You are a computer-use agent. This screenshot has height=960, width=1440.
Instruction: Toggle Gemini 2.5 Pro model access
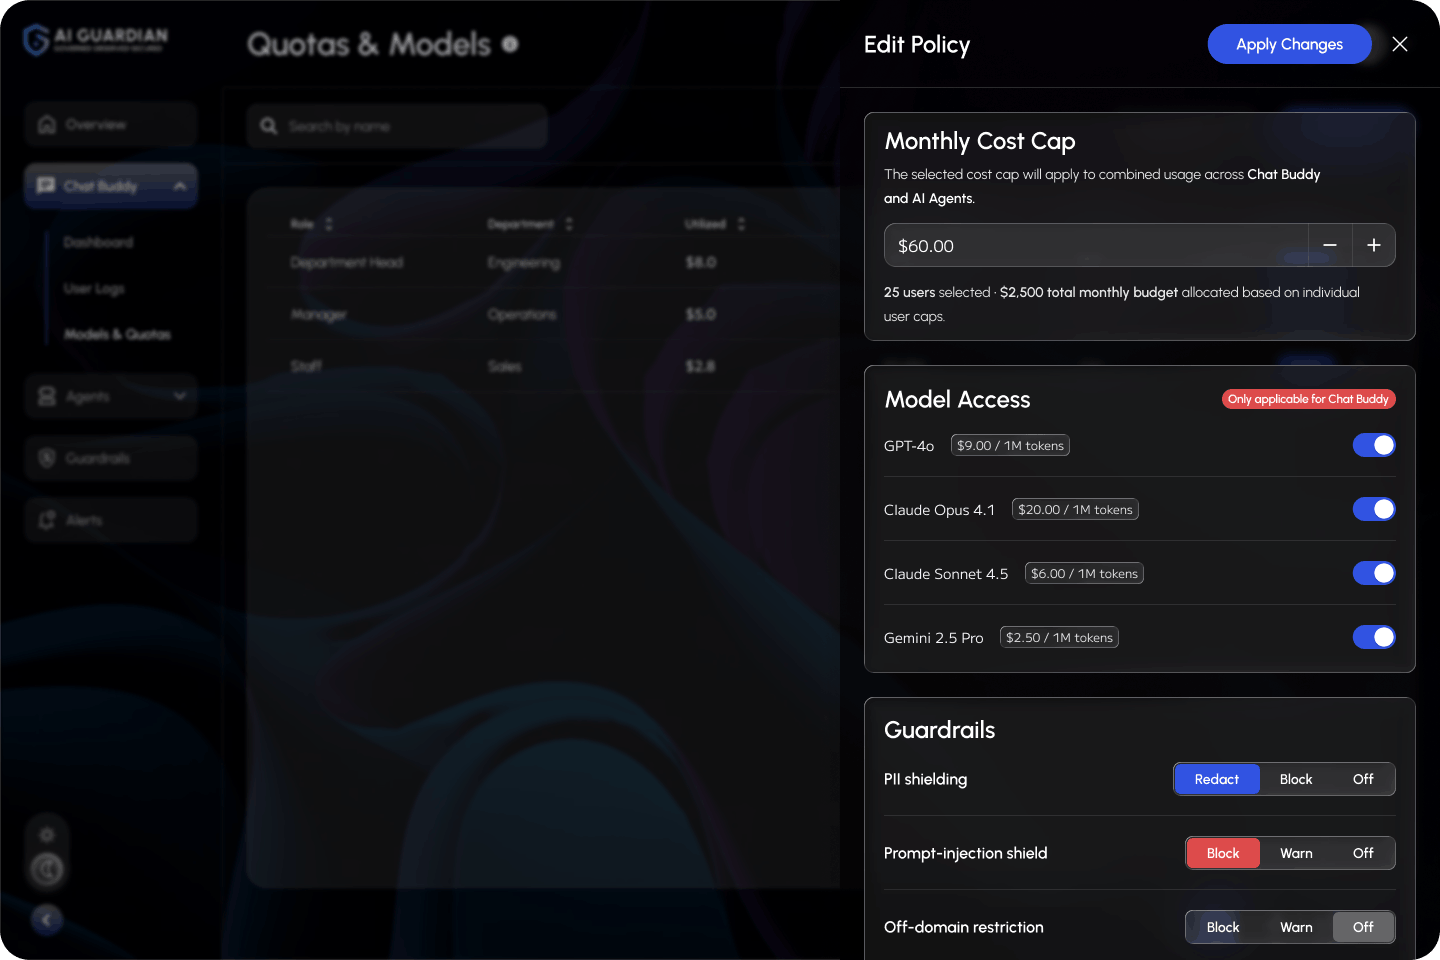[x=1374, y=637]
